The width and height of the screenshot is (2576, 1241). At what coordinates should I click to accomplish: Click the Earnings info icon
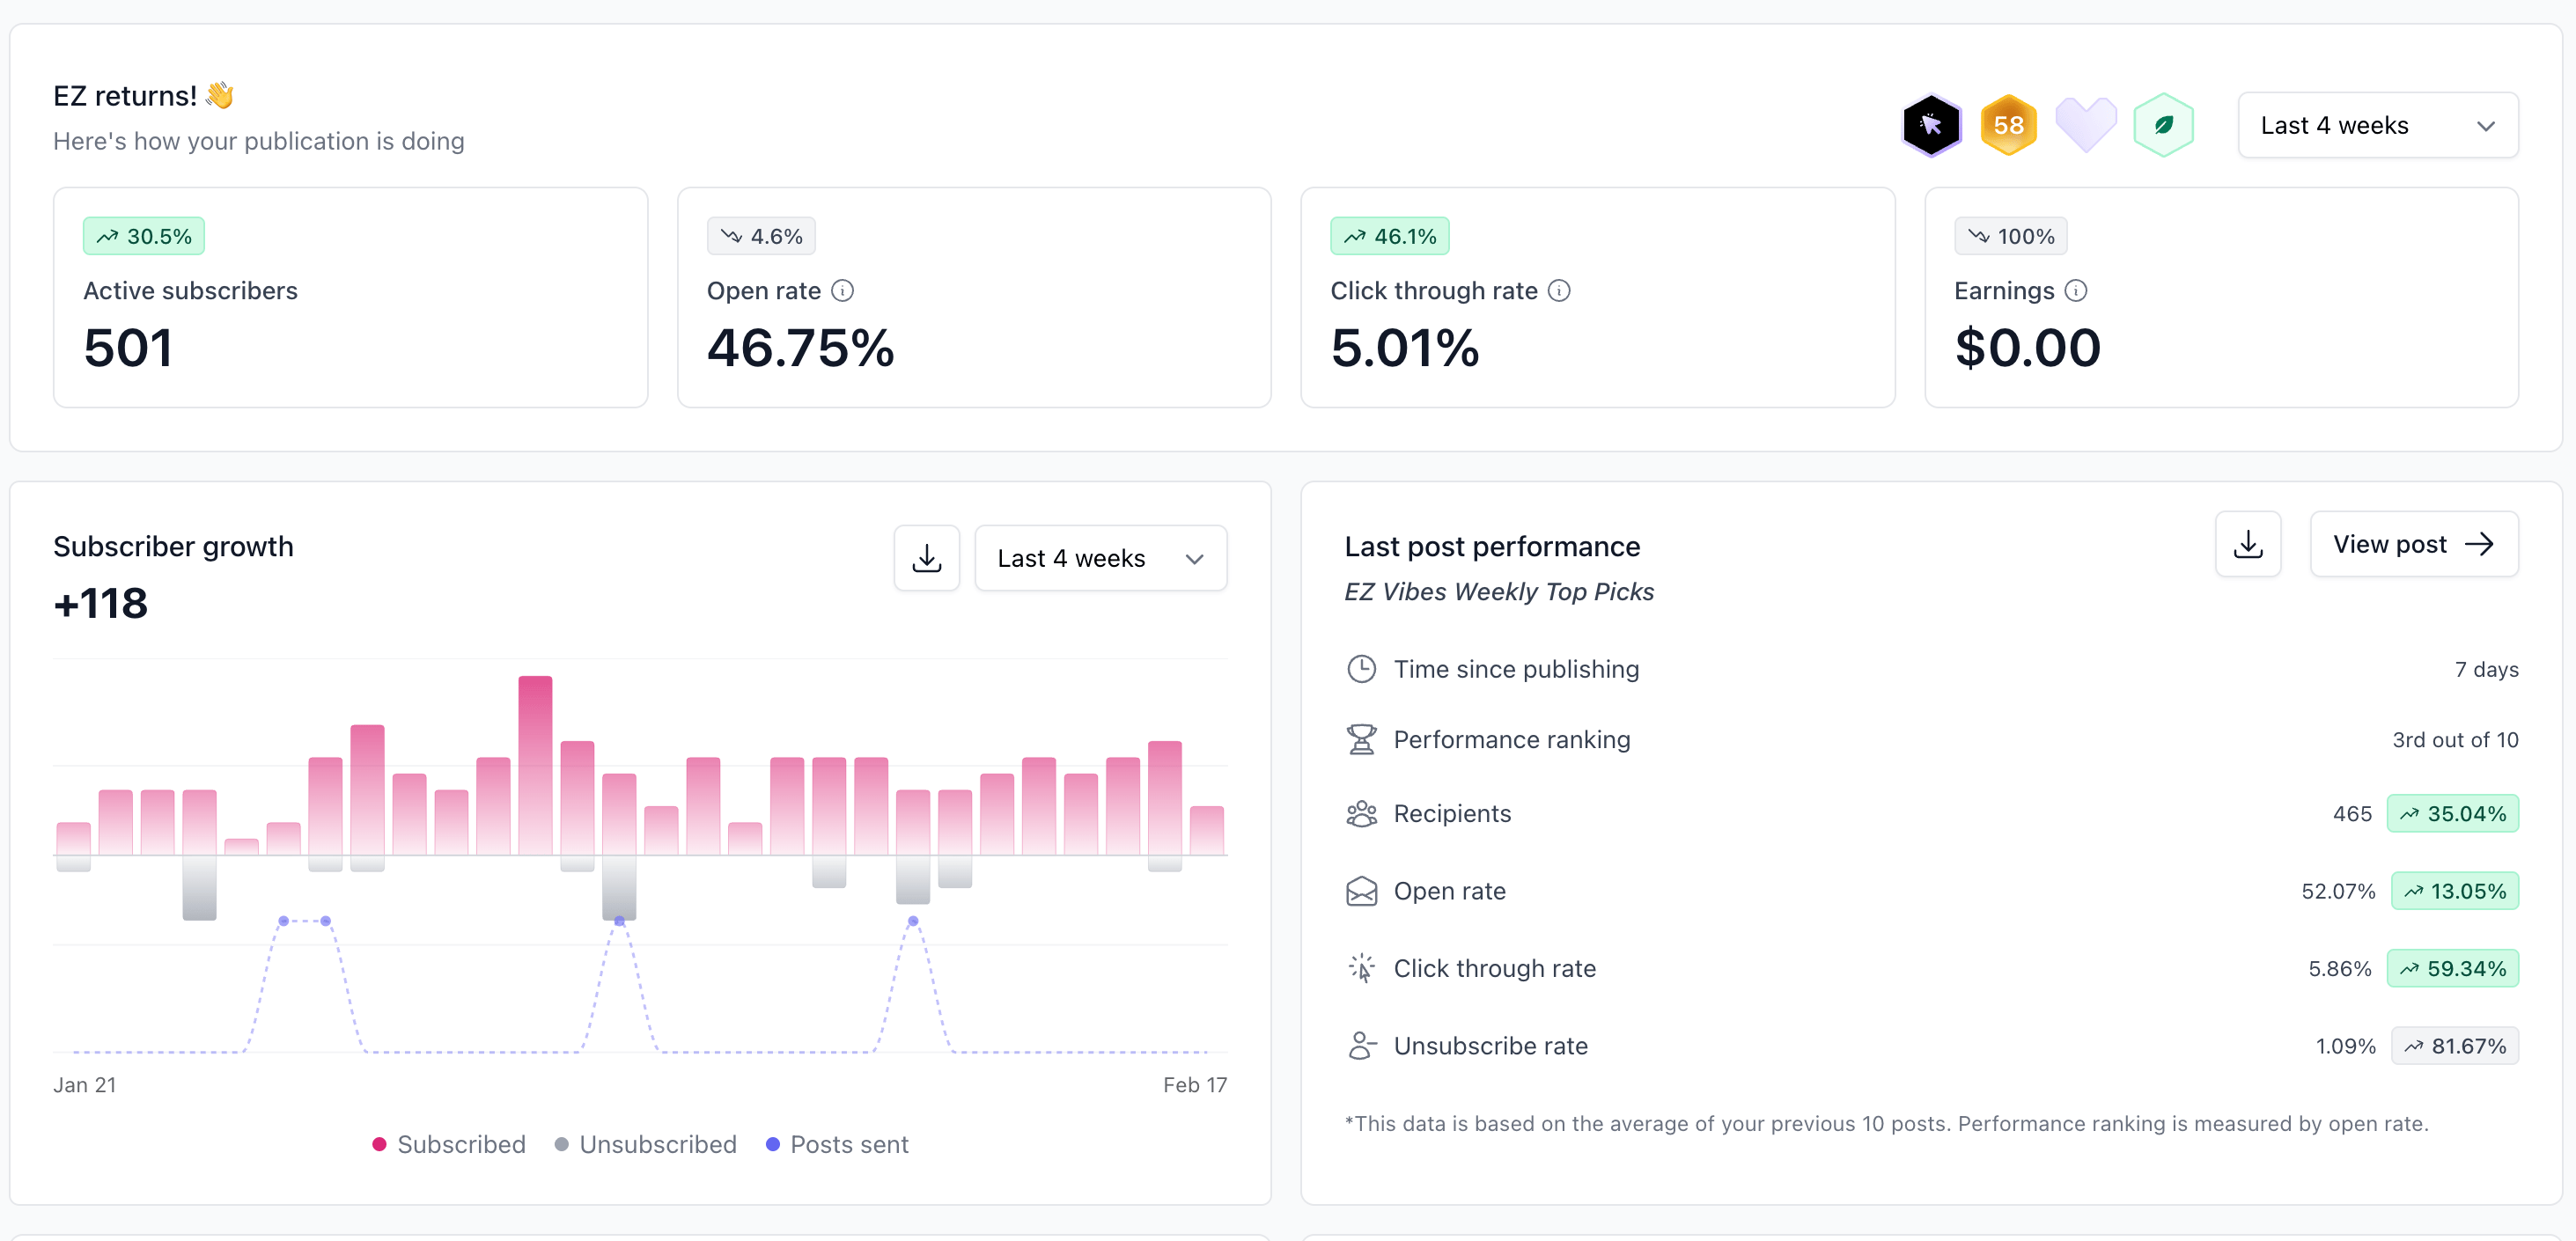coord(2076,291)
